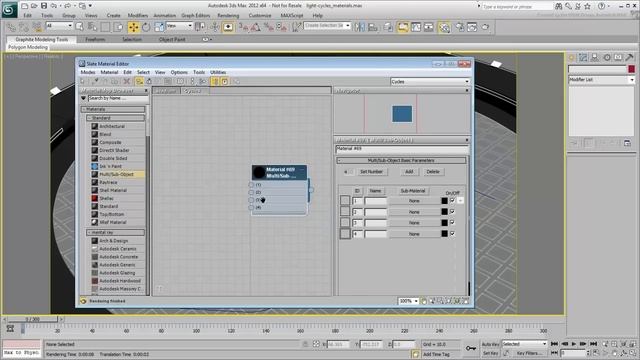Toggle On/Off checkbox for sub-material ID 4
The width and height of the screenshot is (640, 360).
452,233
